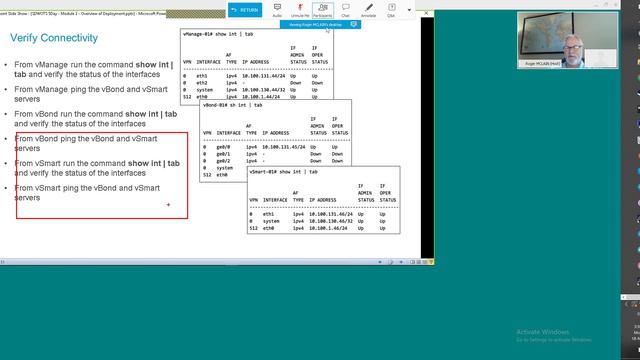The image size is (640, 360).
Task: Click IP address 10.100.131.46/24 in vSmart table
Action: click(331, 214)
